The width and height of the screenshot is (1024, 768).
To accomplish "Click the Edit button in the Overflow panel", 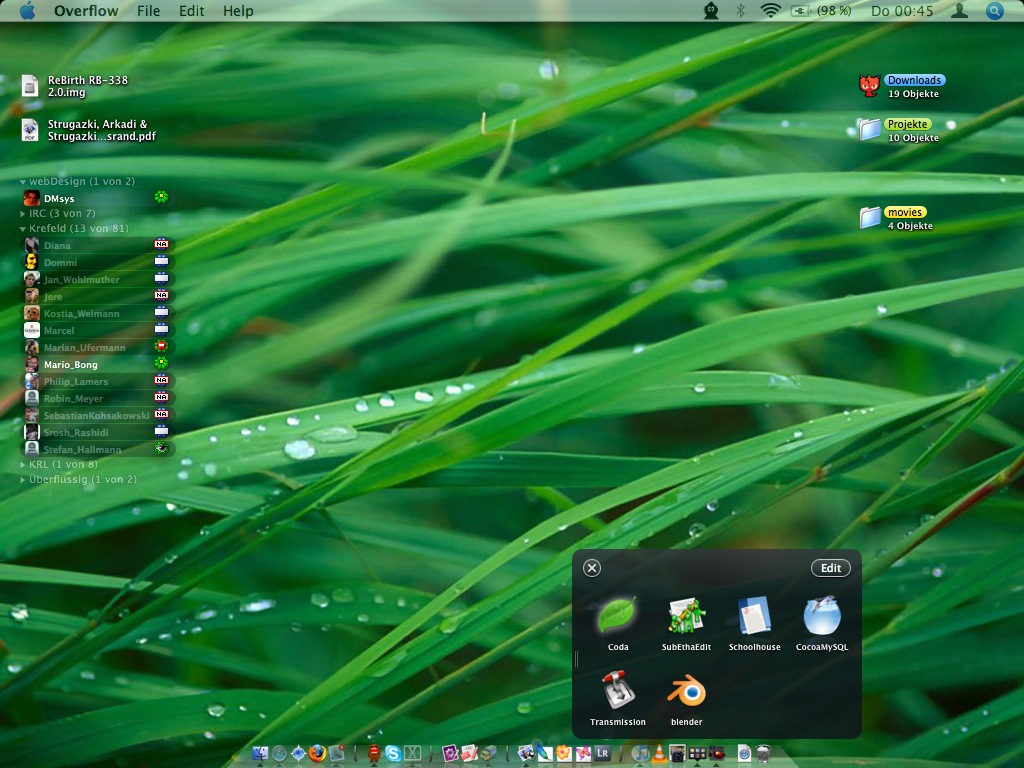I will tap(830, 567).
